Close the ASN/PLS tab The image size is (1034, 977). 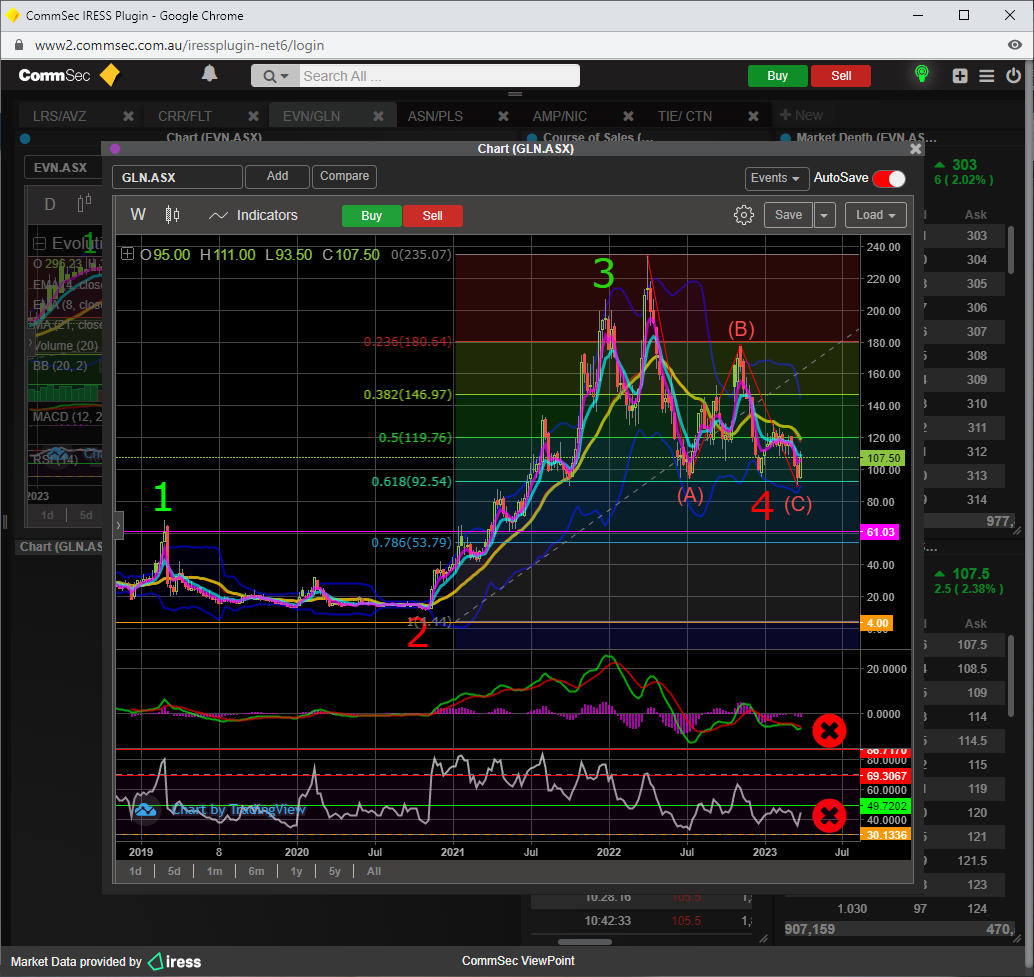pos(503,116)
